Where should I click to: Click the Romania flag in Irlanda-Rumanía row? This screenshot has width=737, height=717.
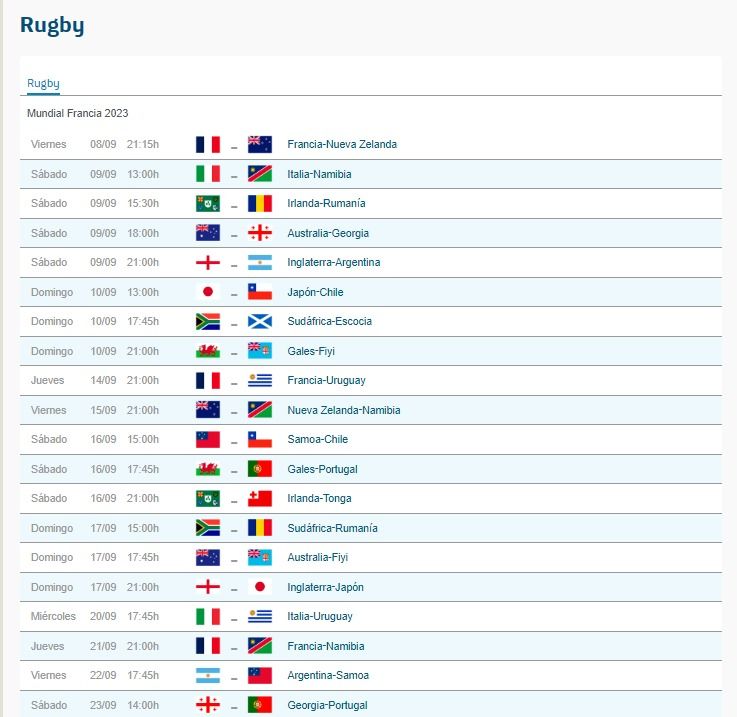(x=260, y=203)
